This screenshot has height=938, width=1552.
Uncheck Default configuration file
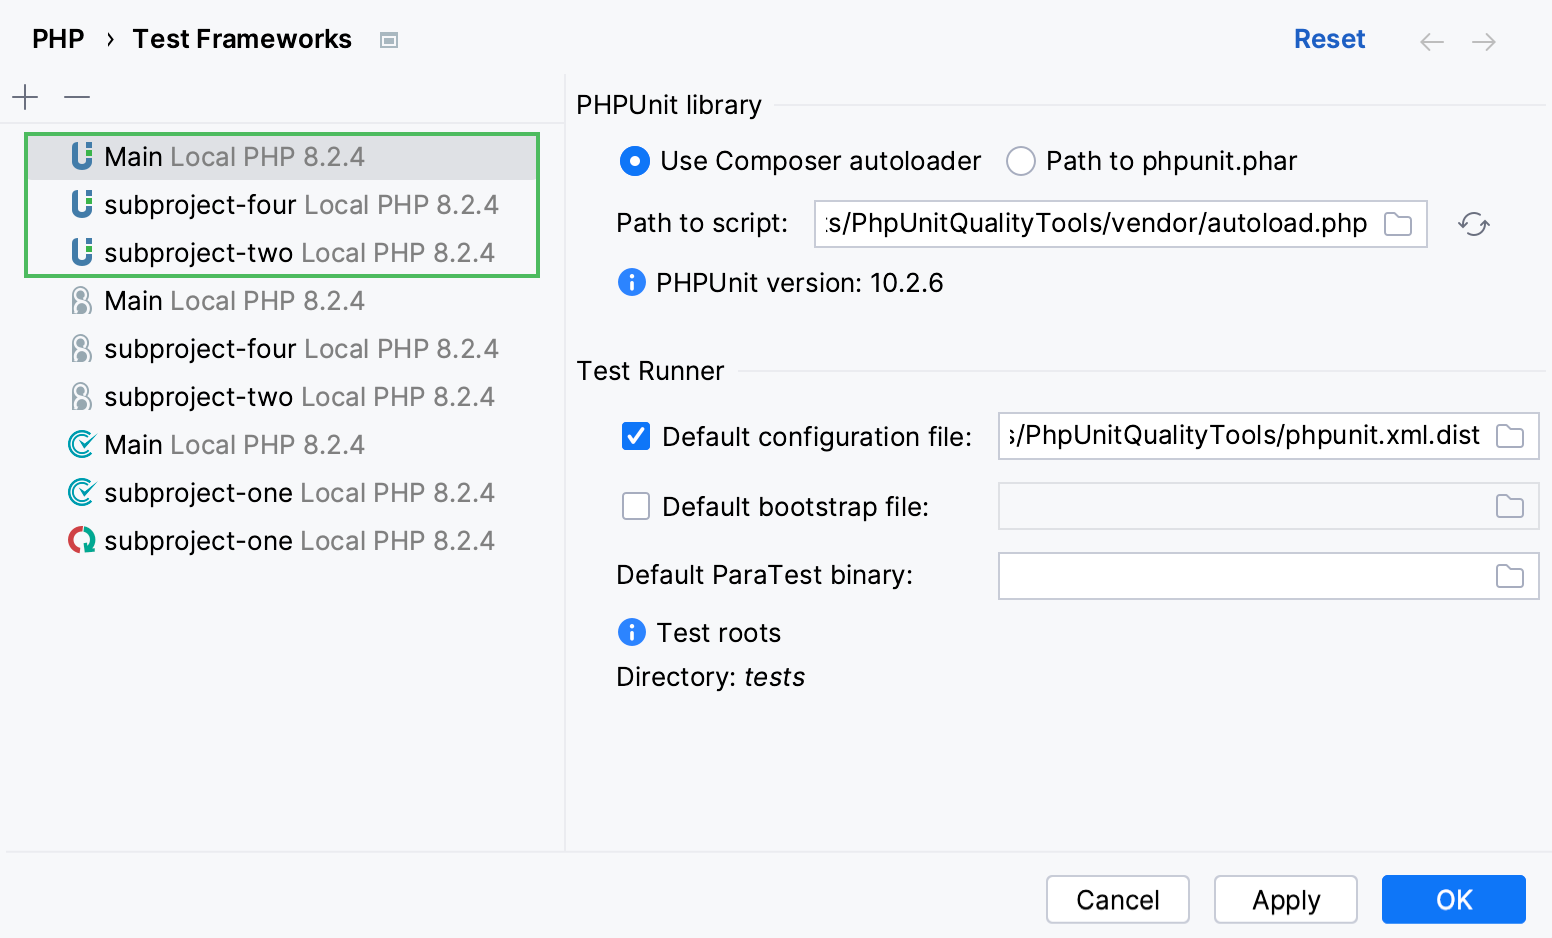click(636, 436)
